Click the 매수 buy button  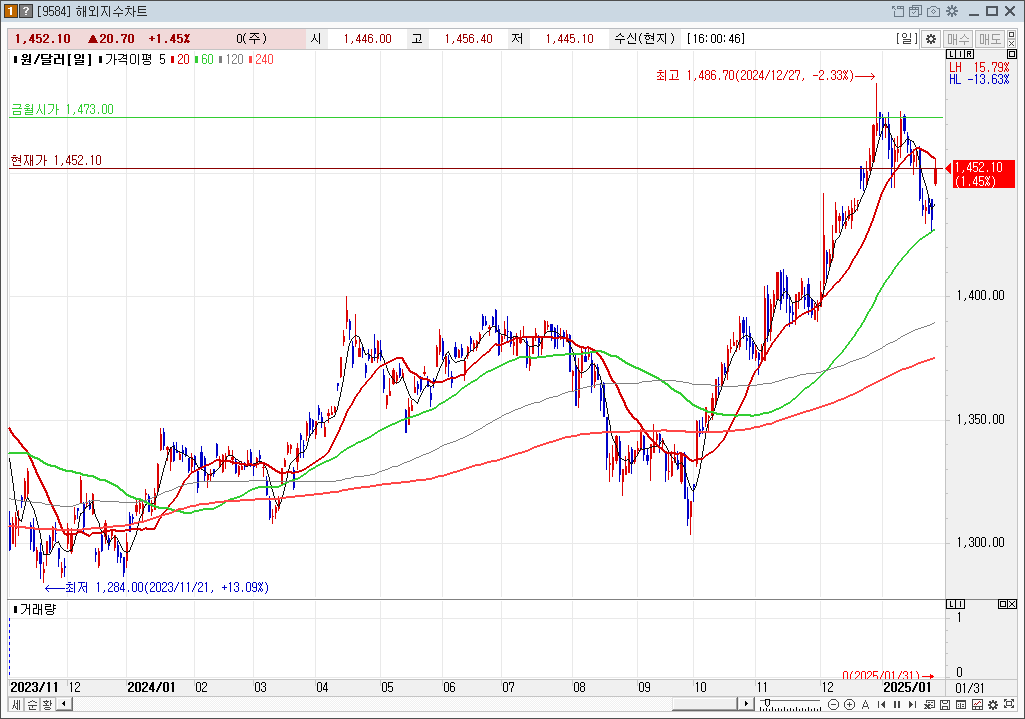958,39
